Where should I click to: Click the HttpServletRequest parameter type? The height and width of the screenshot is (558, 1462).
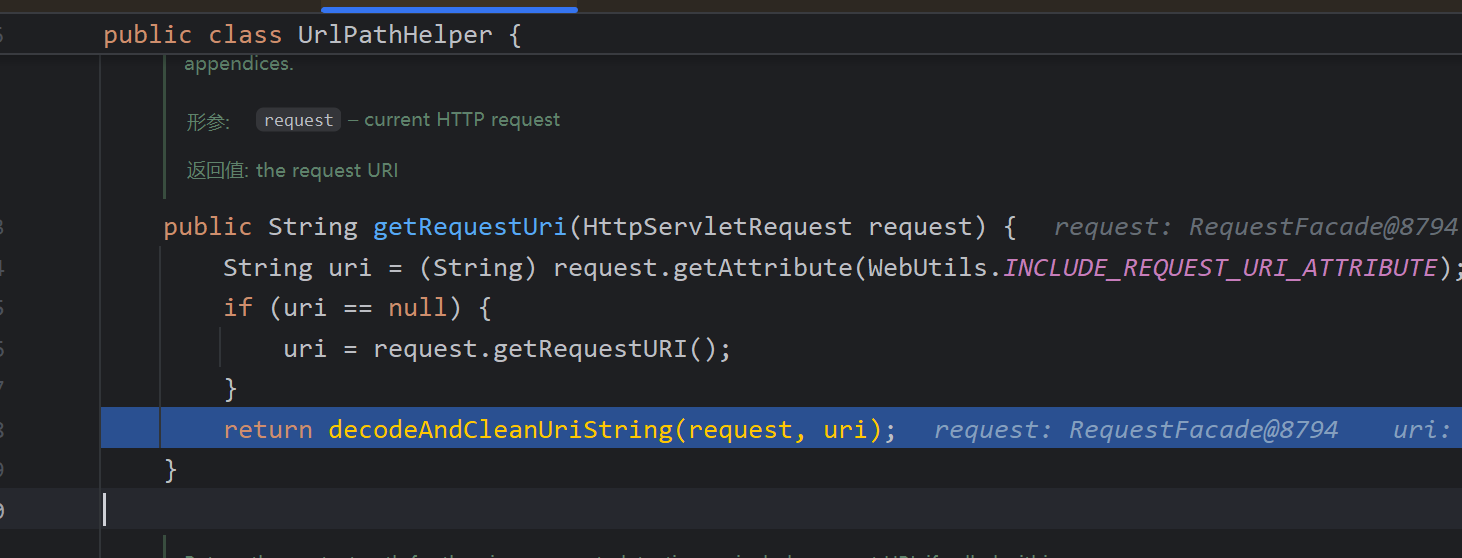pyautogui.click(x=717, y=227)
